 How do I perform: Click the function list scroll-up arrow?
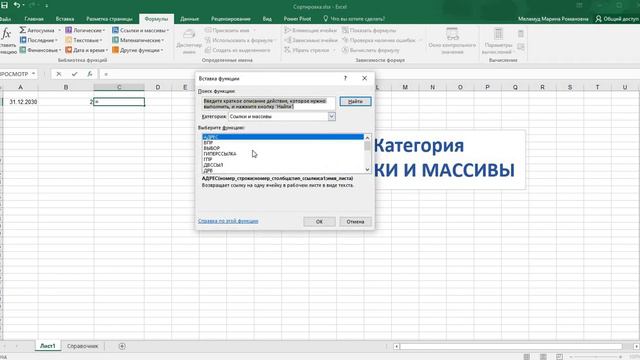[367, 138]
